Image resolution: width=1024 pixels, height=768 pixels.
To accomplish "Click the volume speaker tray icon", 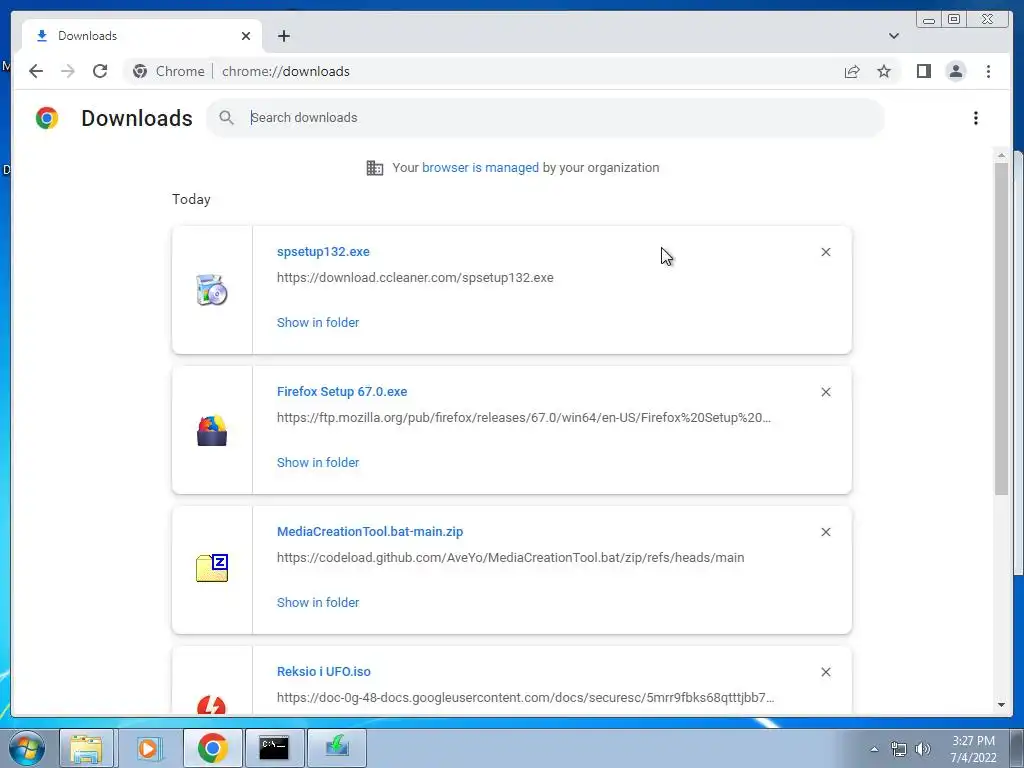I will click(x=923, y=749).
